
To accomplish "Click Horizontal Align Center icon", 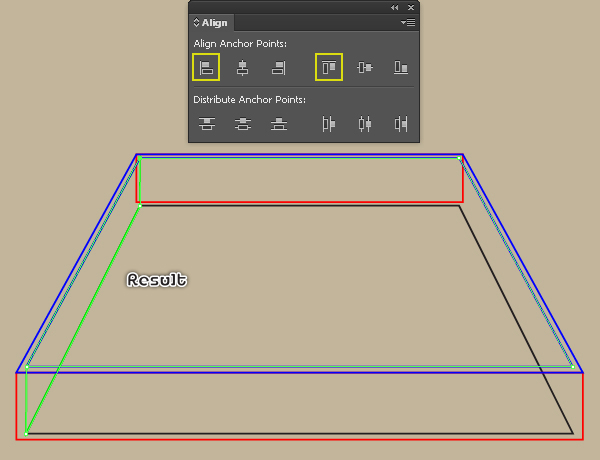I will tap(242, 68).
